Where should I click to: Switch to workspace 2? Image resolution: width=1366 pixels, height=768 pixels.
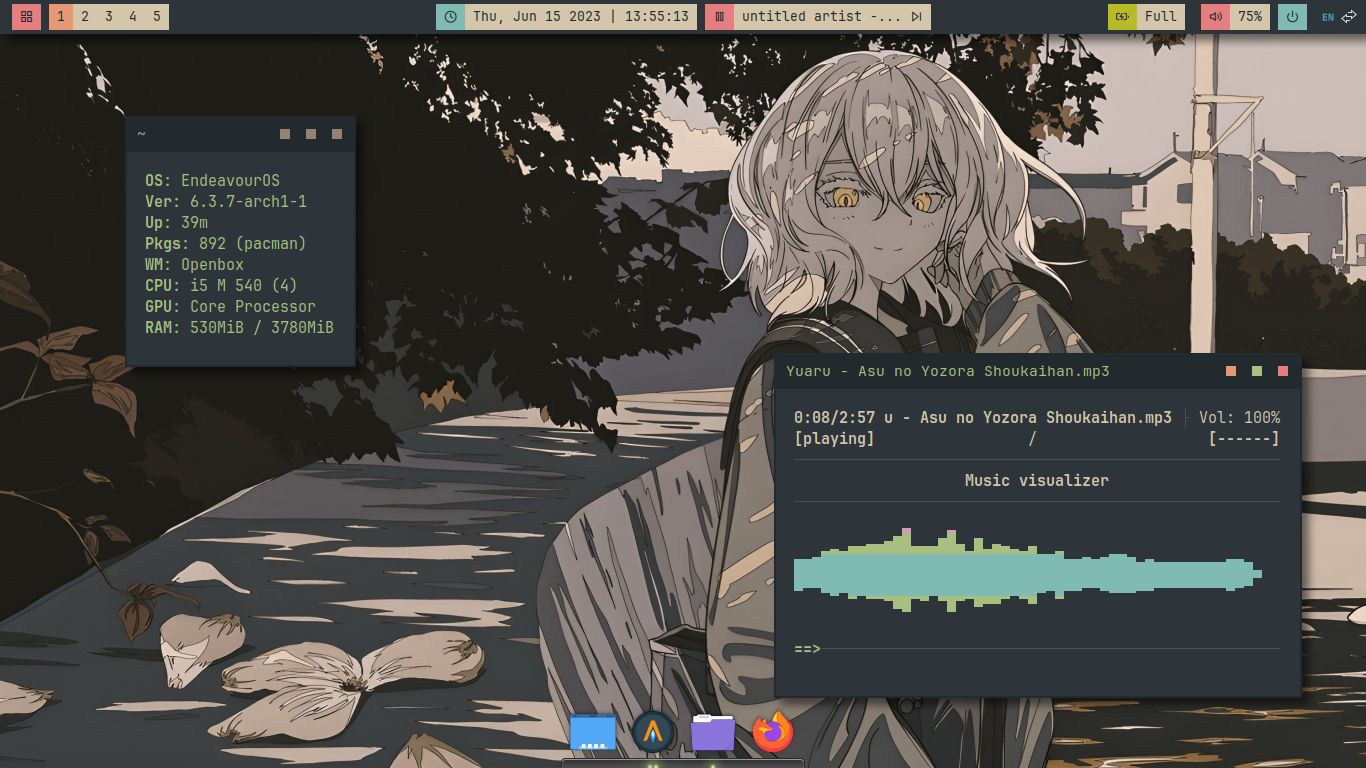[x=85, y=17]
